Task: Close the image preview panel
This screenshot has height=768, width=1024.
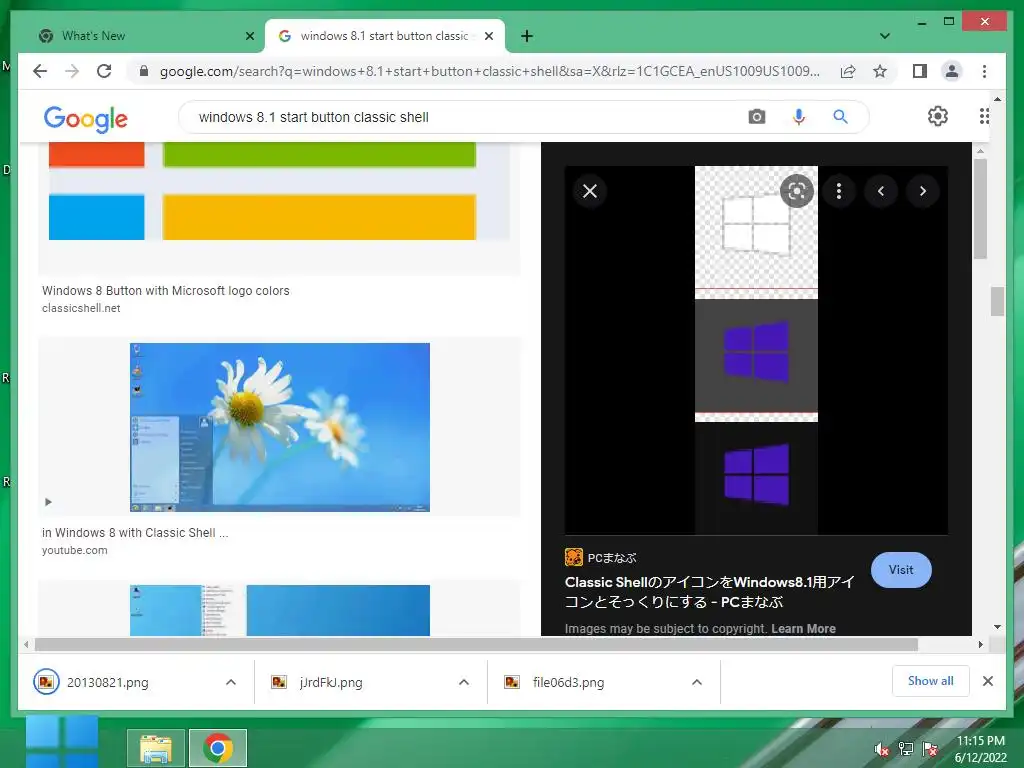Action: (x=590, y=191)
